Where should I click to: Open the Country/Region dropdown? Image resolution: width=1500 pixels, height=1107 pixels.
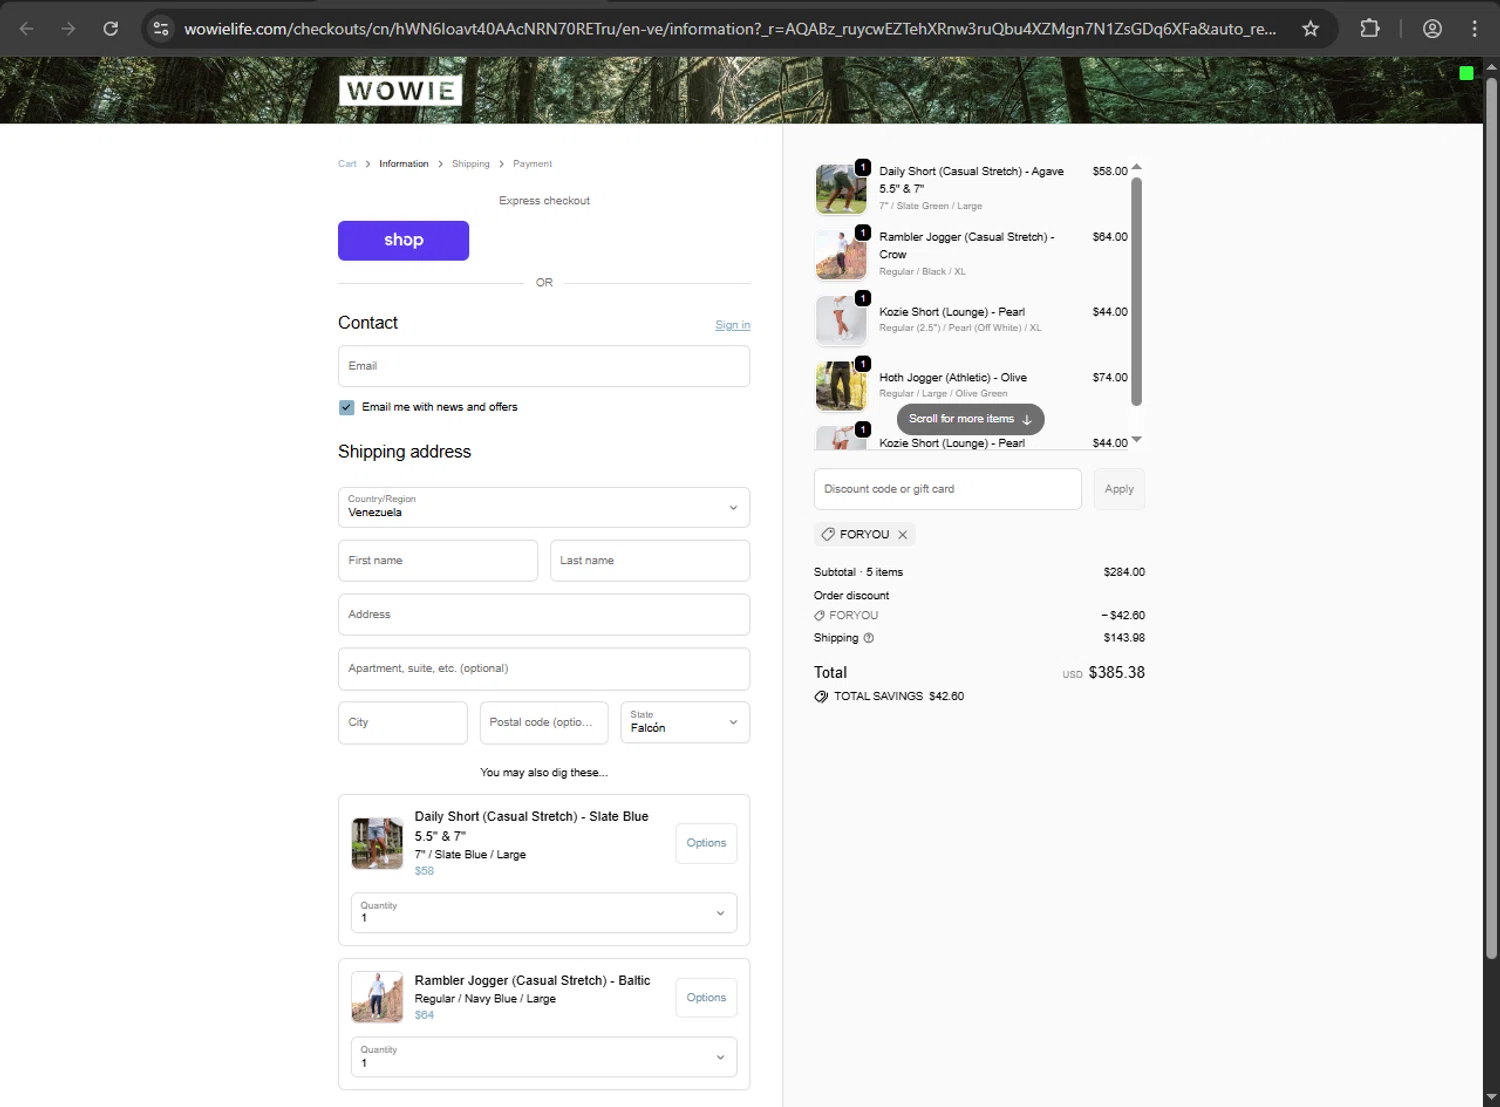tap(544, 507)
